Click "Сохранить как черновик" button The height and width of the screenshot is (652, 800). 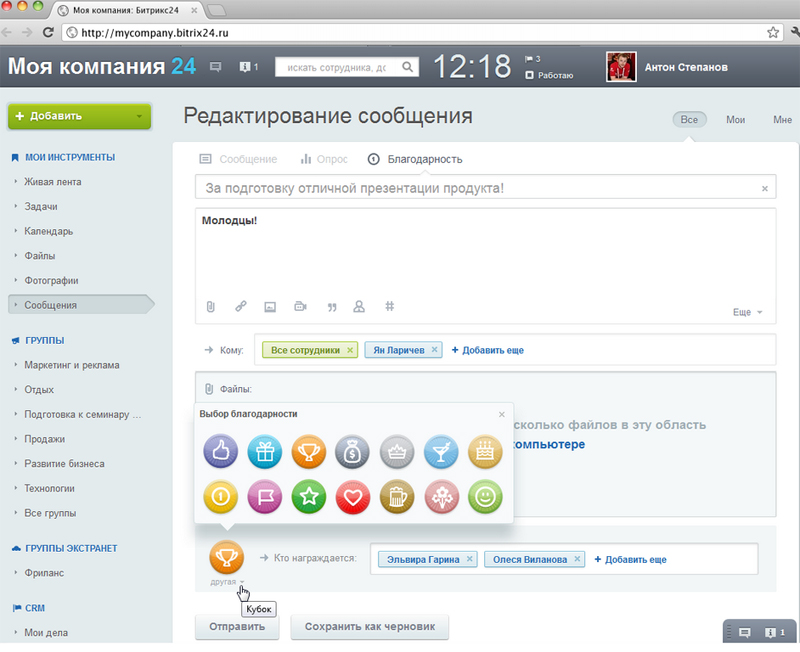[x=370, y=627]
